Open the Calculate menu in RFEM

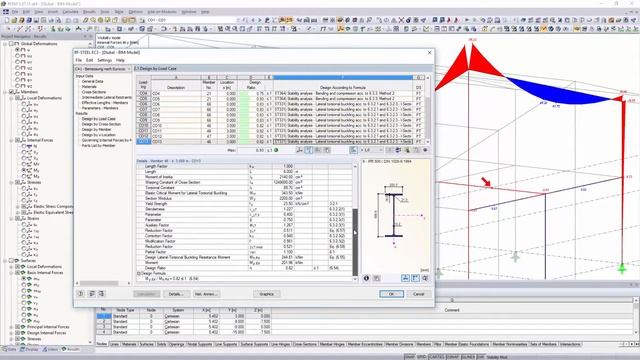[70, 12]
